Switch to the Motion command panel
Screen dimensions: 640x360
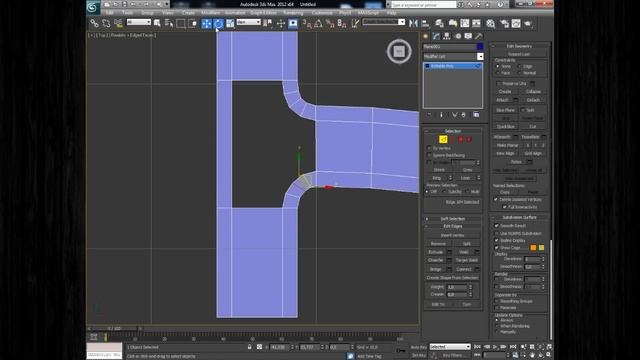pyautogui.click(x=458, y=36)
